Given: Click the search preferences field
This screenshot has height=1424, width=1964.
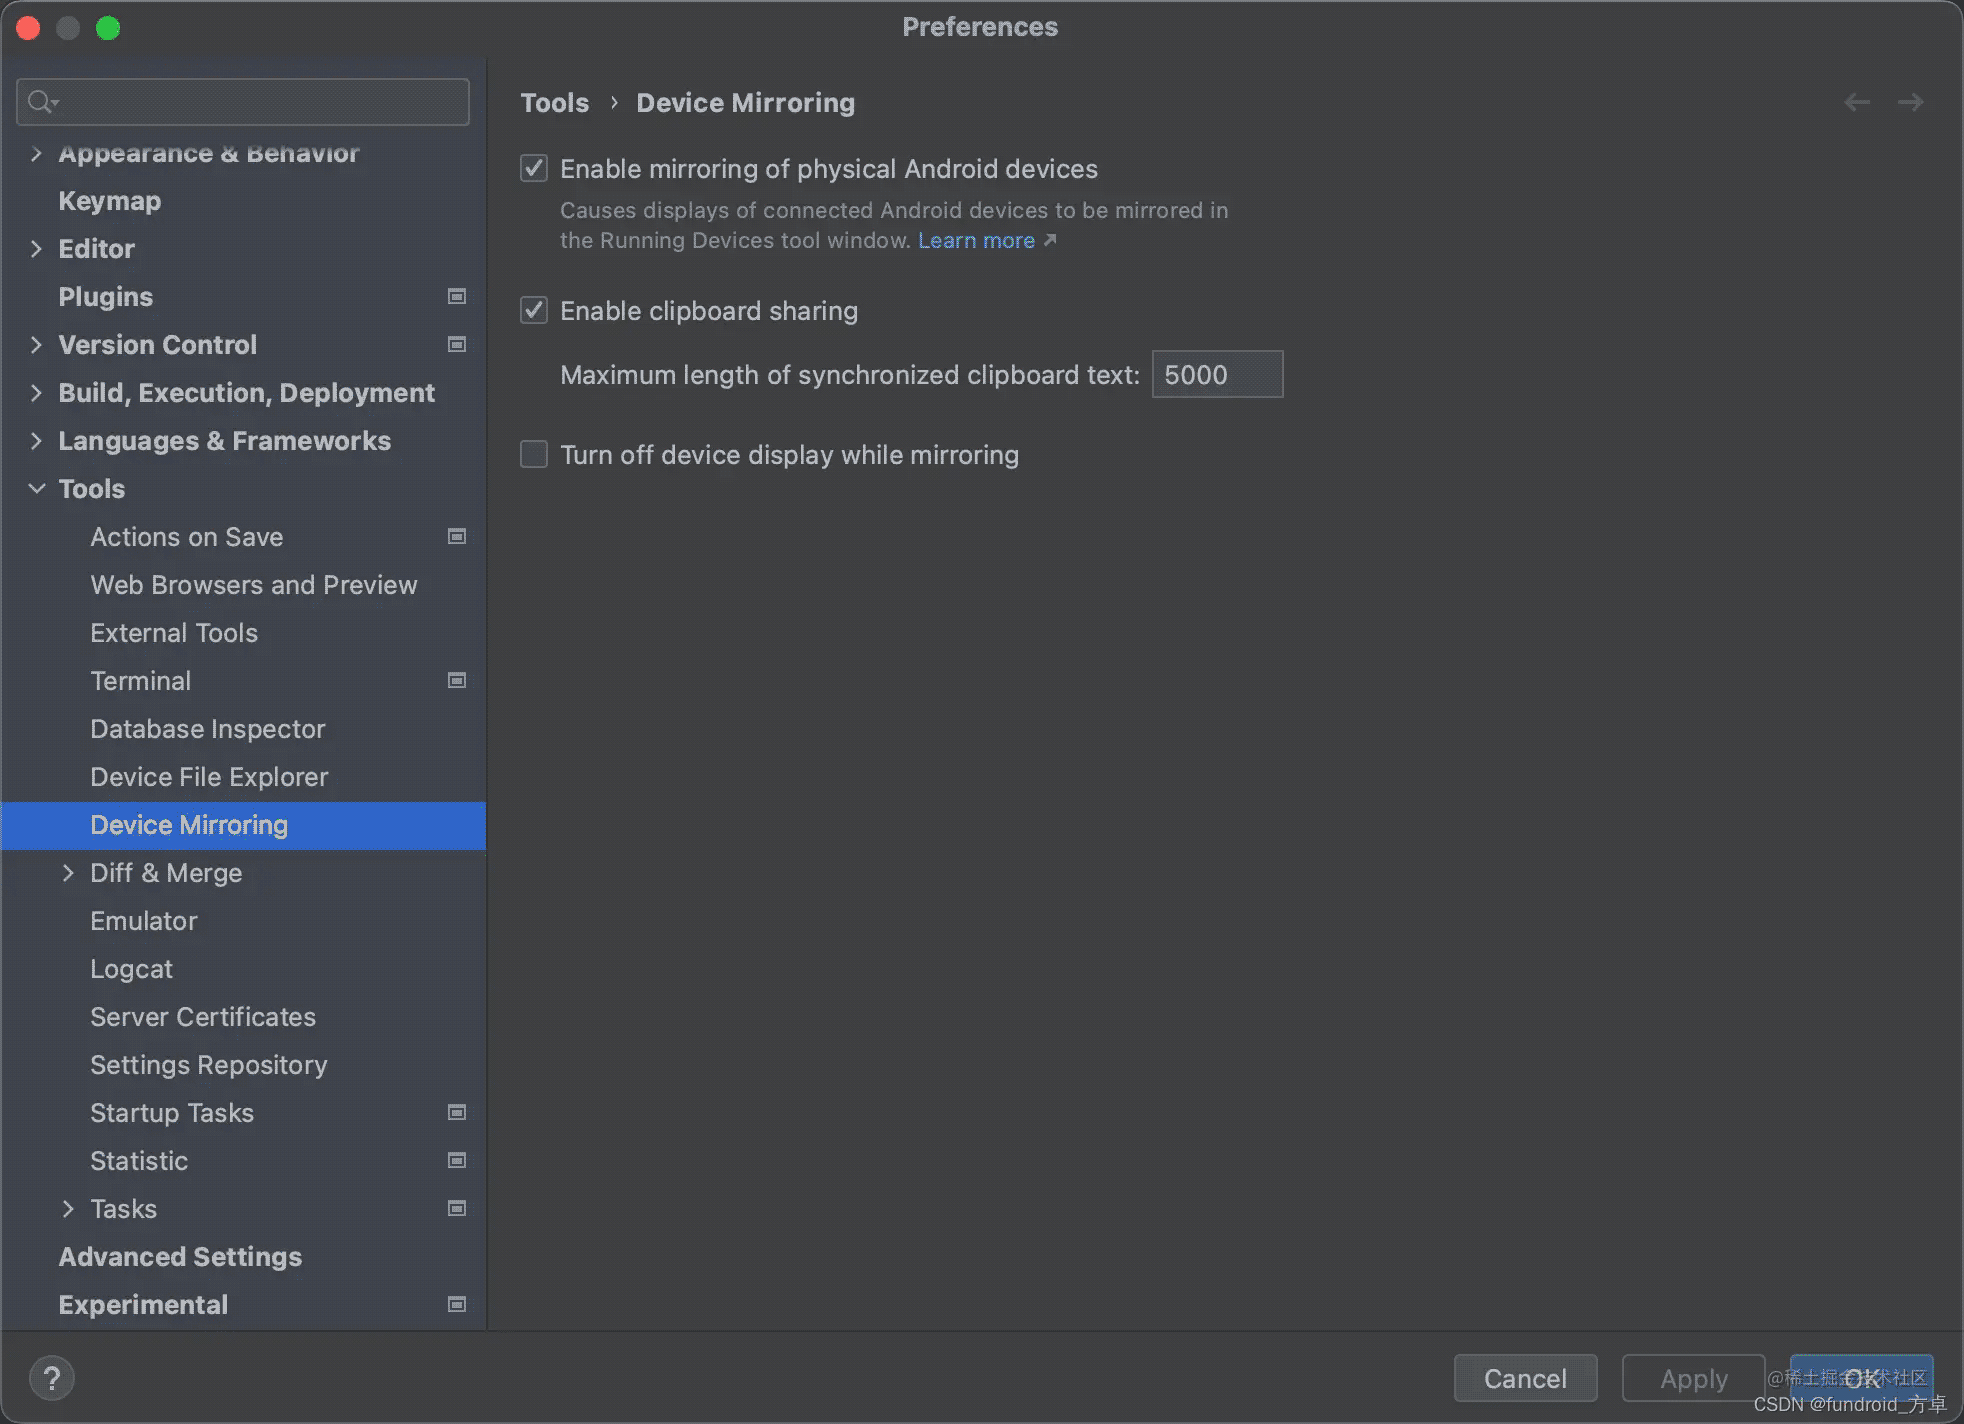Looking at the screenshot, I should 242,101.
